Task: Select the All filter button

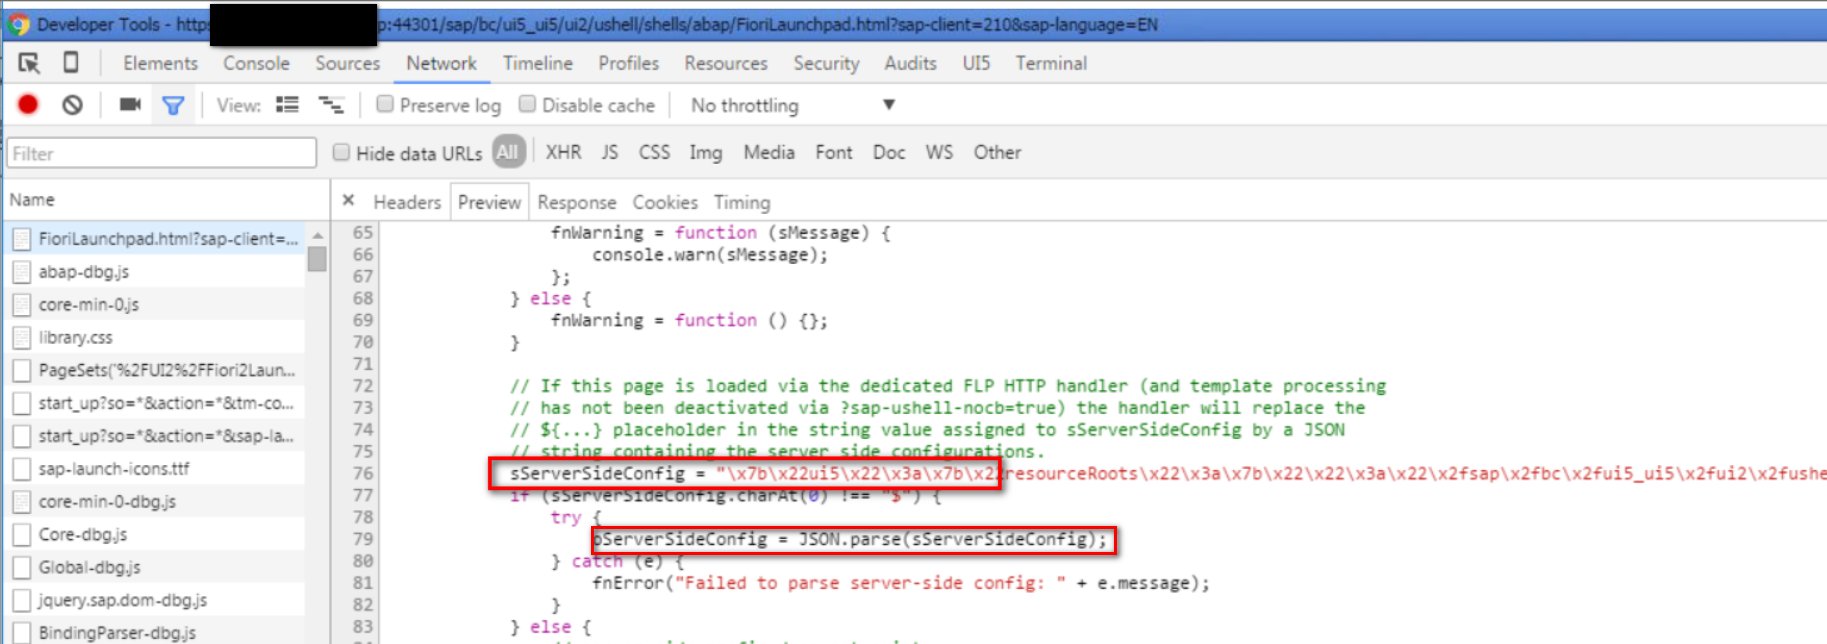Action: pyautogui.click(x=508, y=152)
